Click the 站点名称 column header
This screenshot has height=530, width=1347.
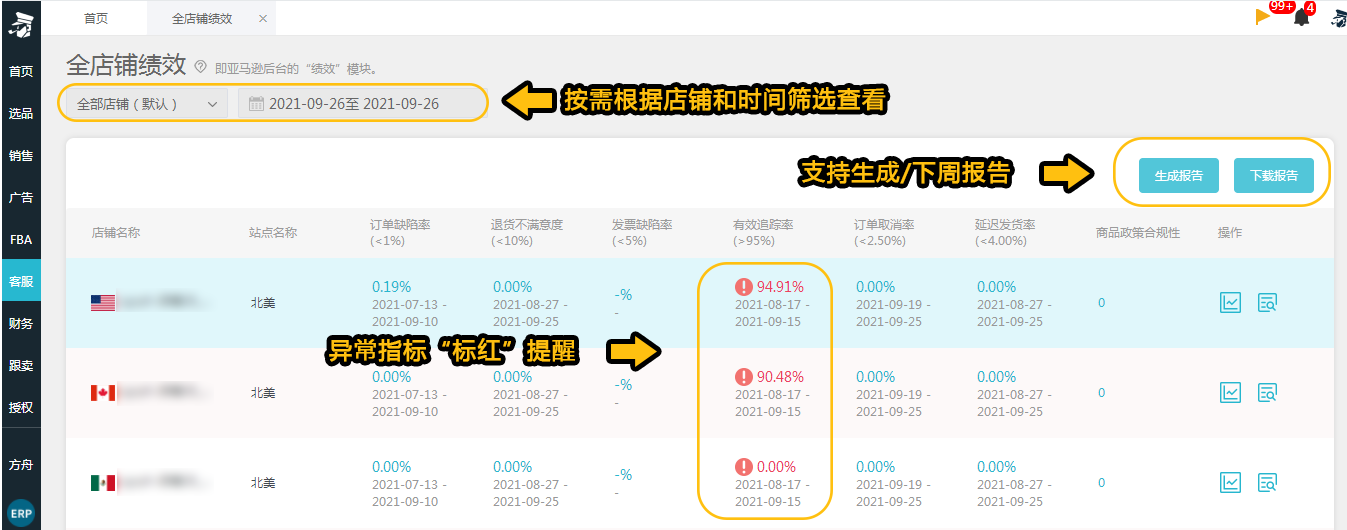click(x=273, y=232)
